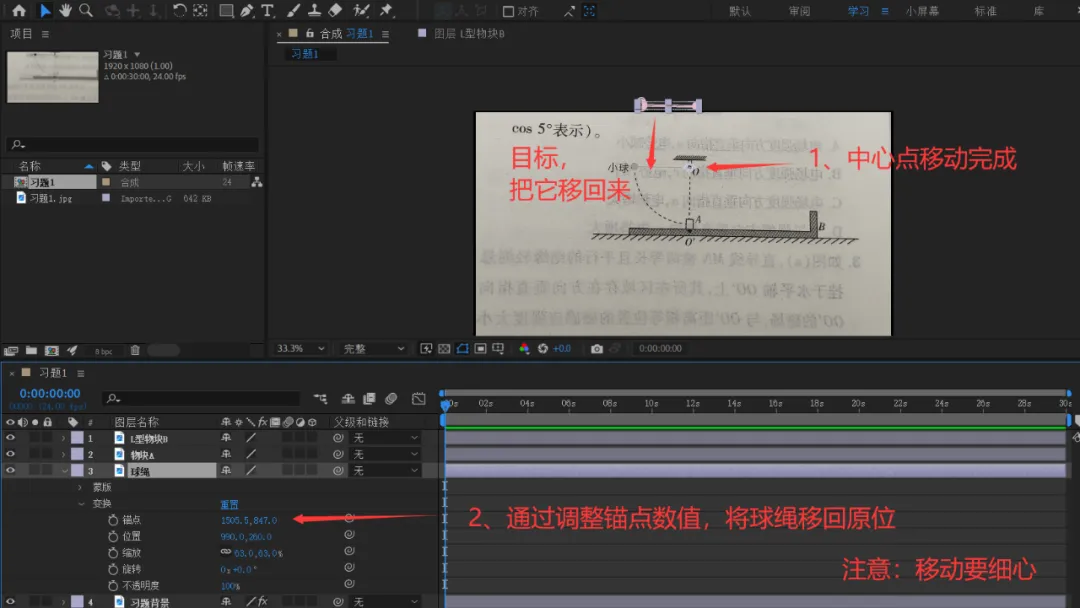This screenshot has width=1080, height=608.
Task: Collapse the 变换 transform group
Action: (x=81, y=503)
